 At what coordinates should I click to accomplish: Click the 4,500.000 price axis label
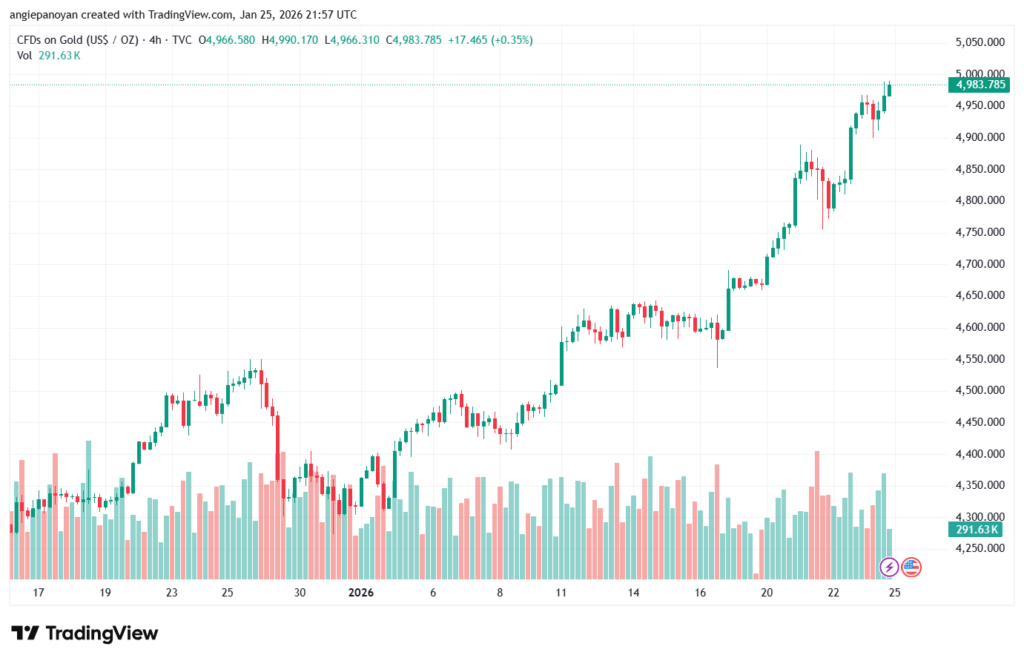click(x=979, y=390)
